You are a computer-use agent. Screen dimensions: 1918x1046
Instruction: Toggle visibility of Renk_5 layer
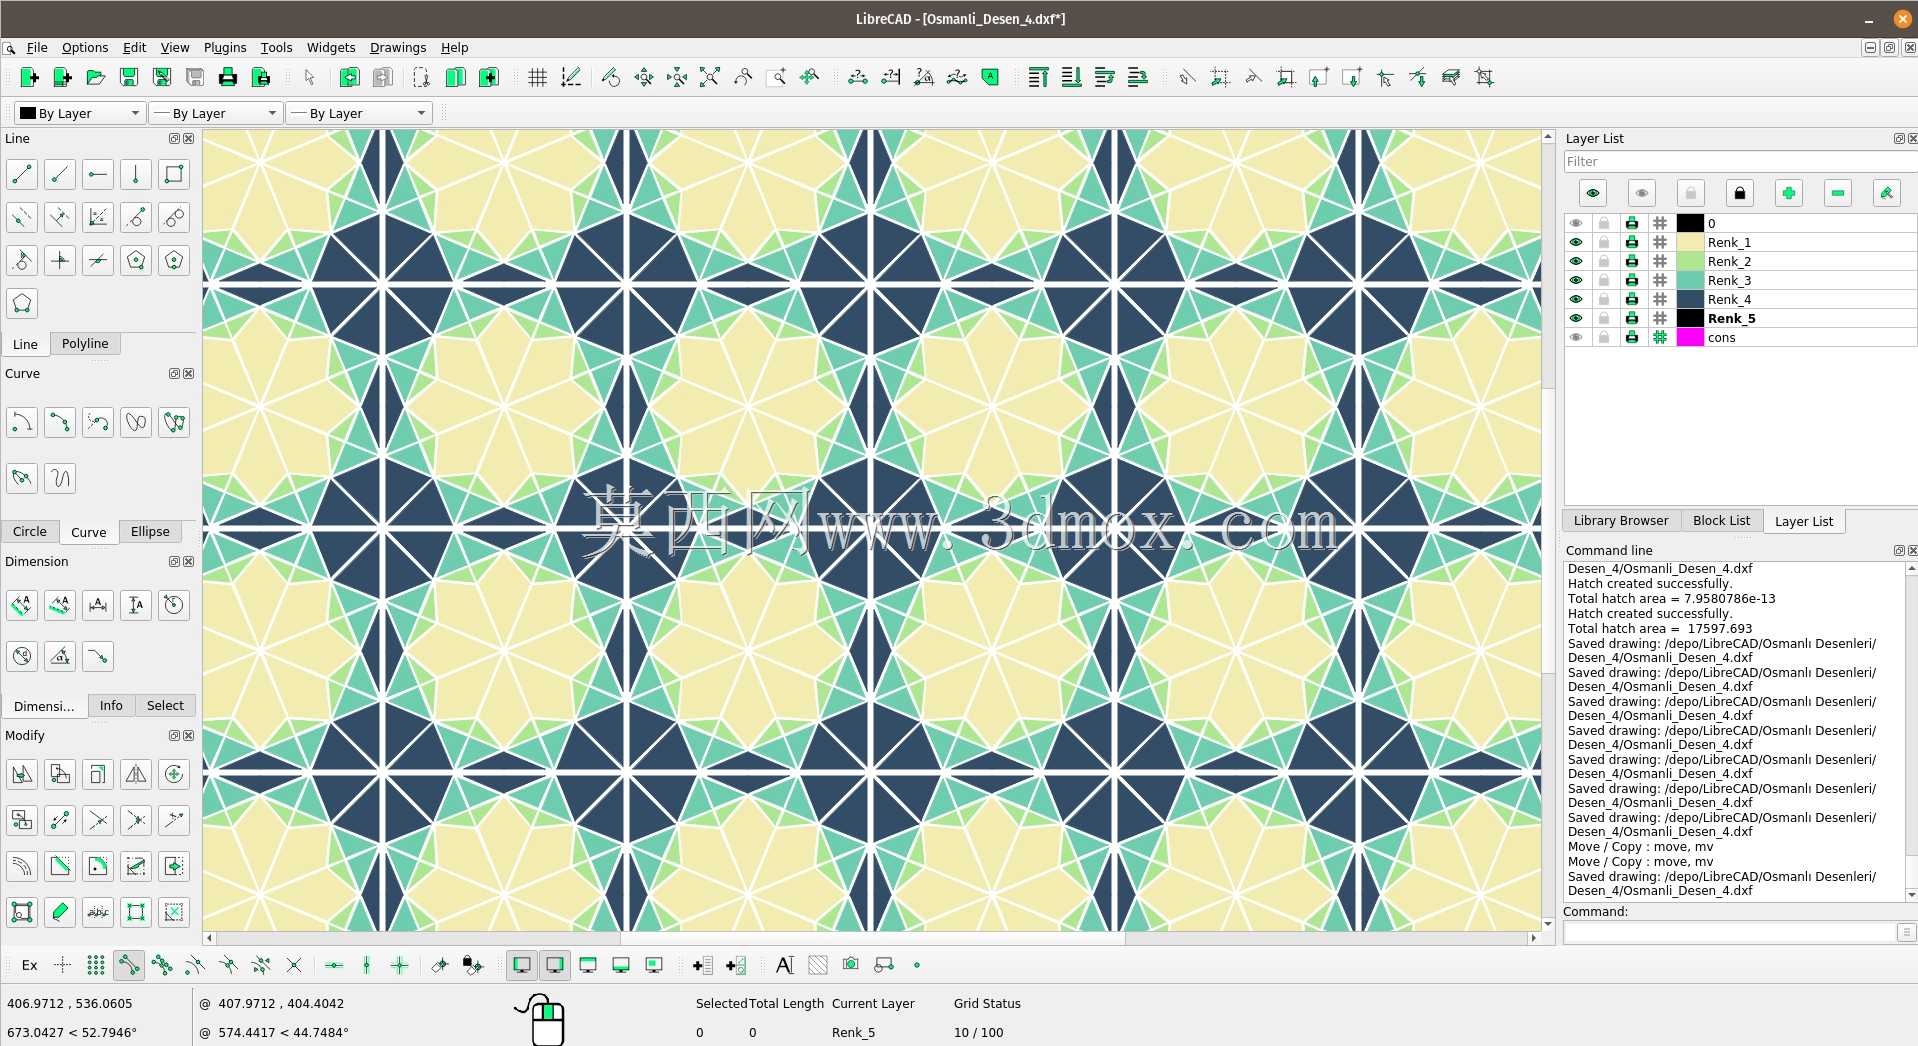click(x=1576, y=318)
